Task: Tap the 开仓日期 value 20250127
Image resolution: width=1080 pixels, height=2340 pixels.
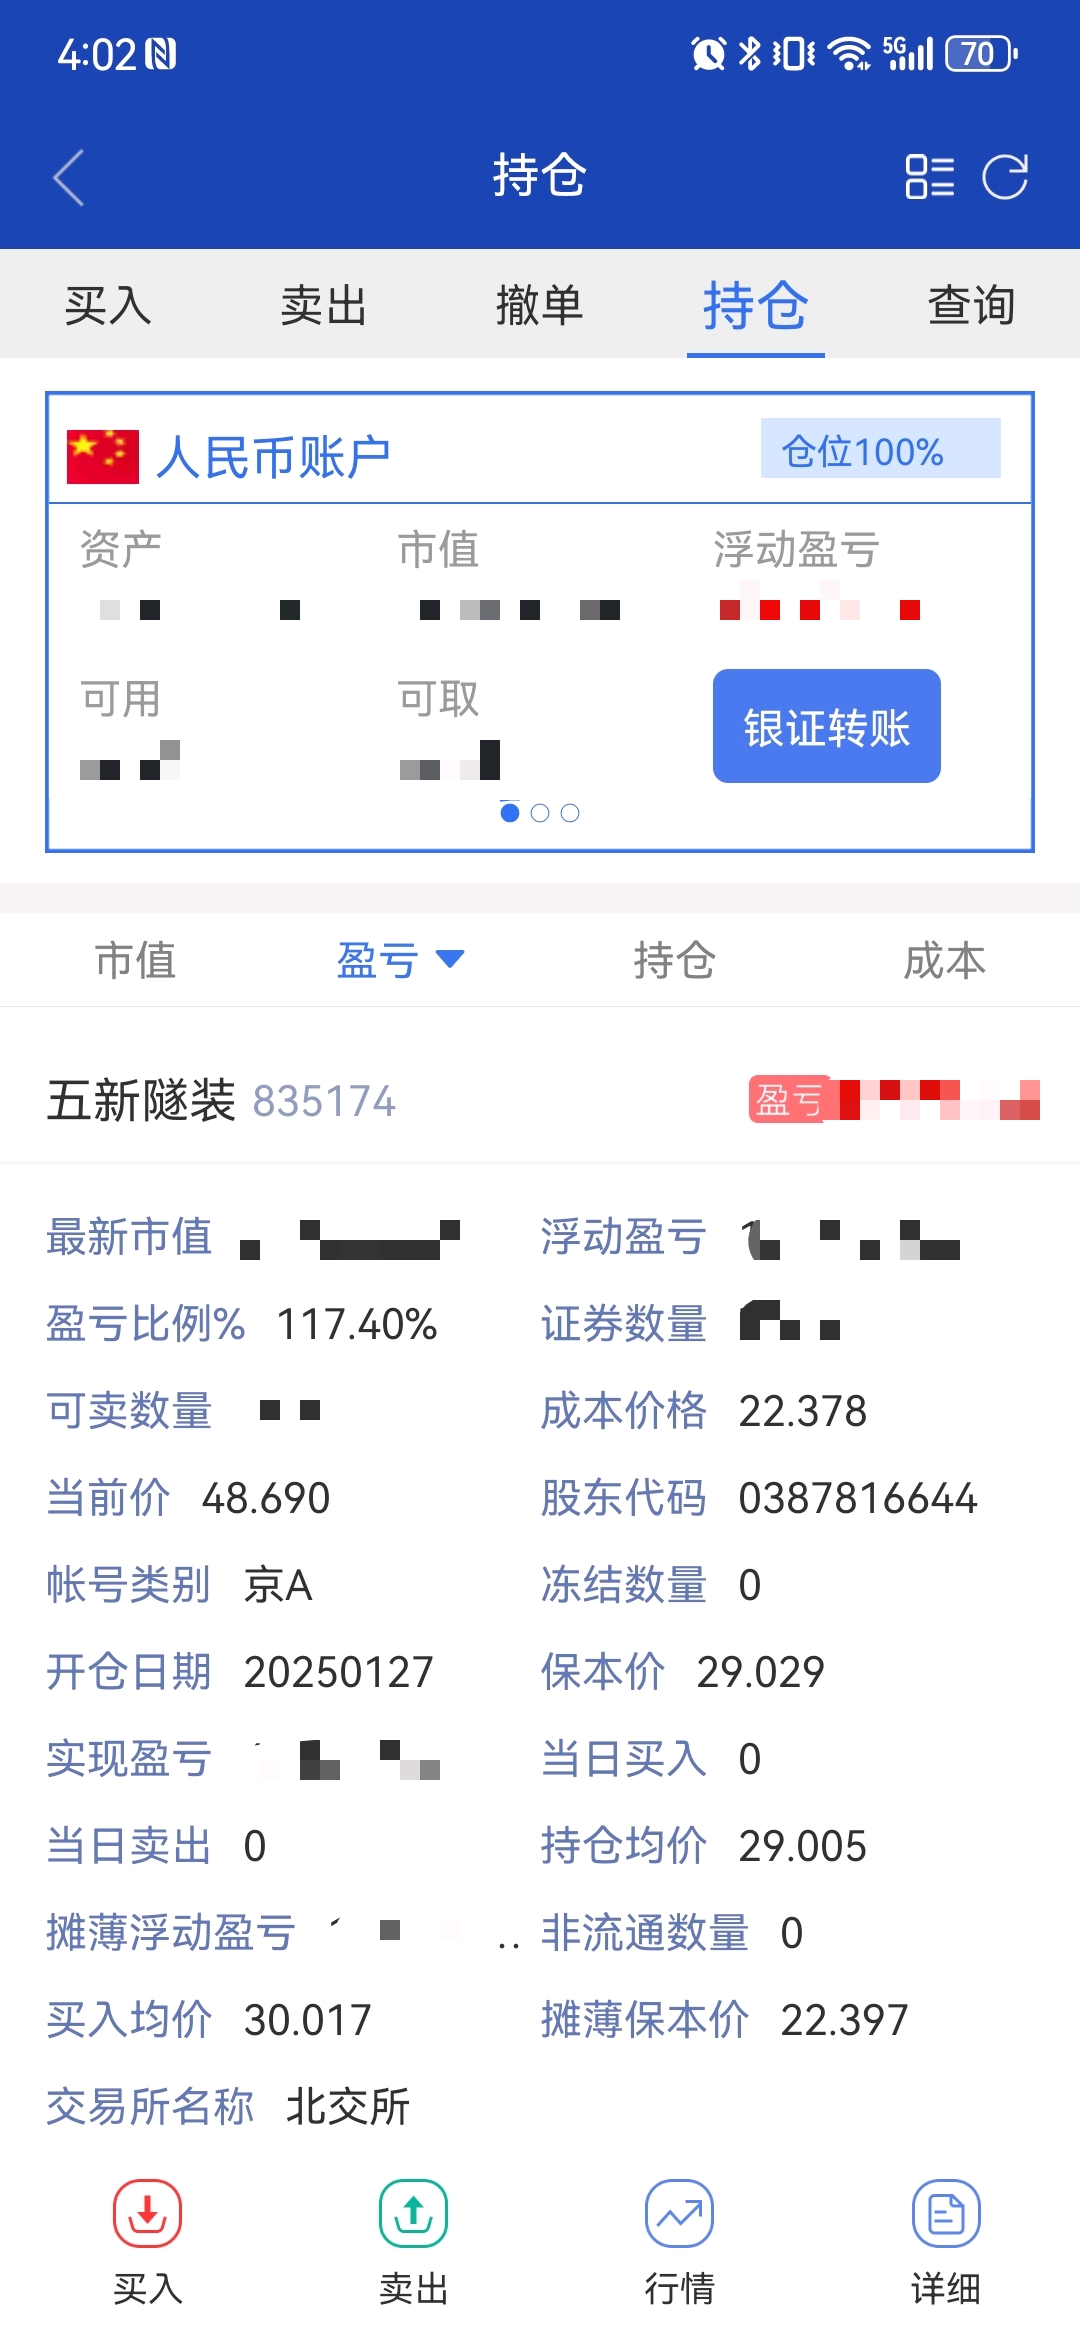Action: (x=338, y=1673)
